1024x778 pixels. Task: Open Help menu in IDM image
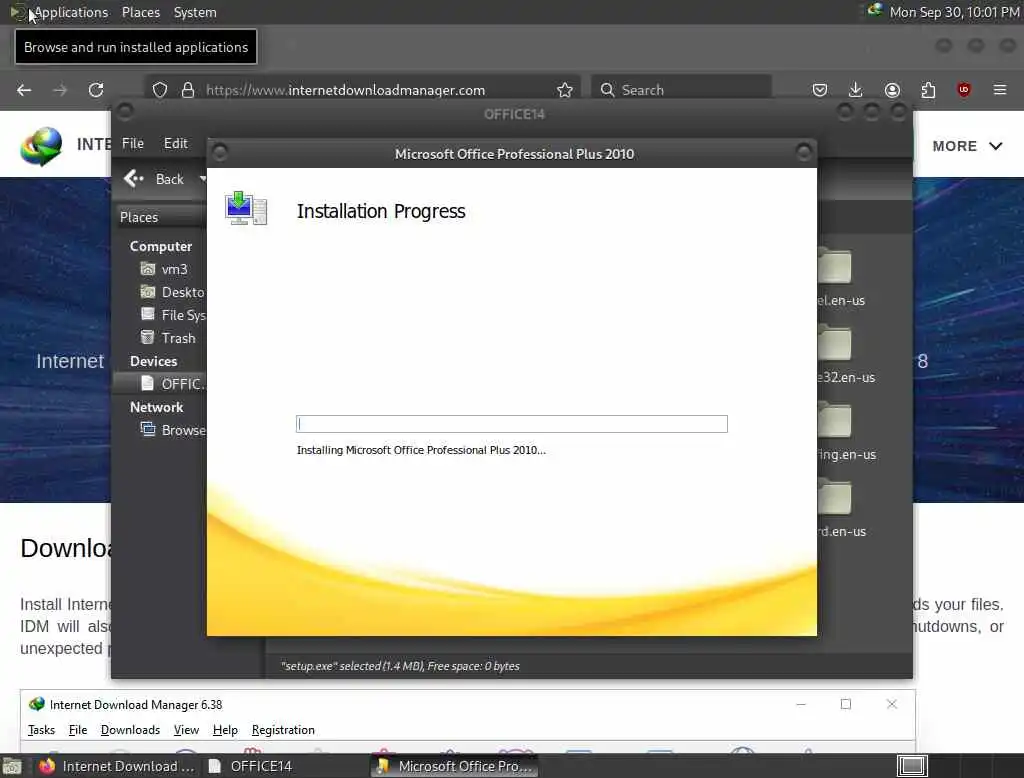click(225, 730)
